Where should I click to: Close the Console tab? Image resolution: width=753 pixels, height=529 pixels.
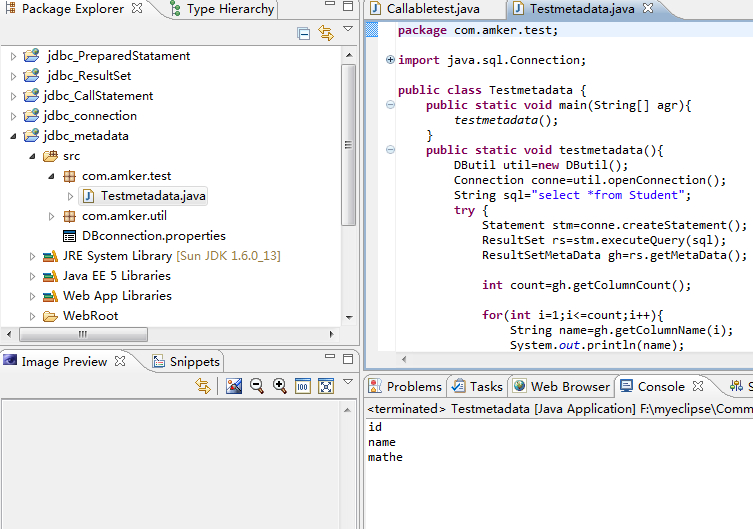698,386
